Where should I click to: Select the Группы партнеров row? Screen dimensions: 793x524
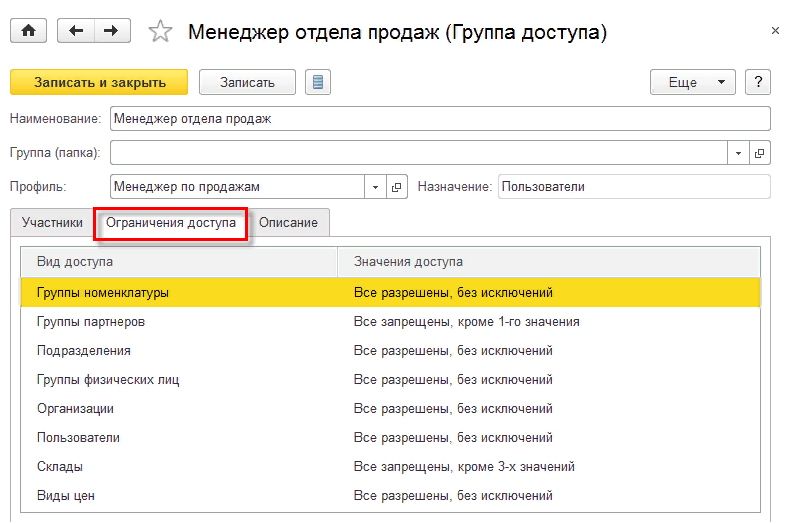(x=91, y=322)
